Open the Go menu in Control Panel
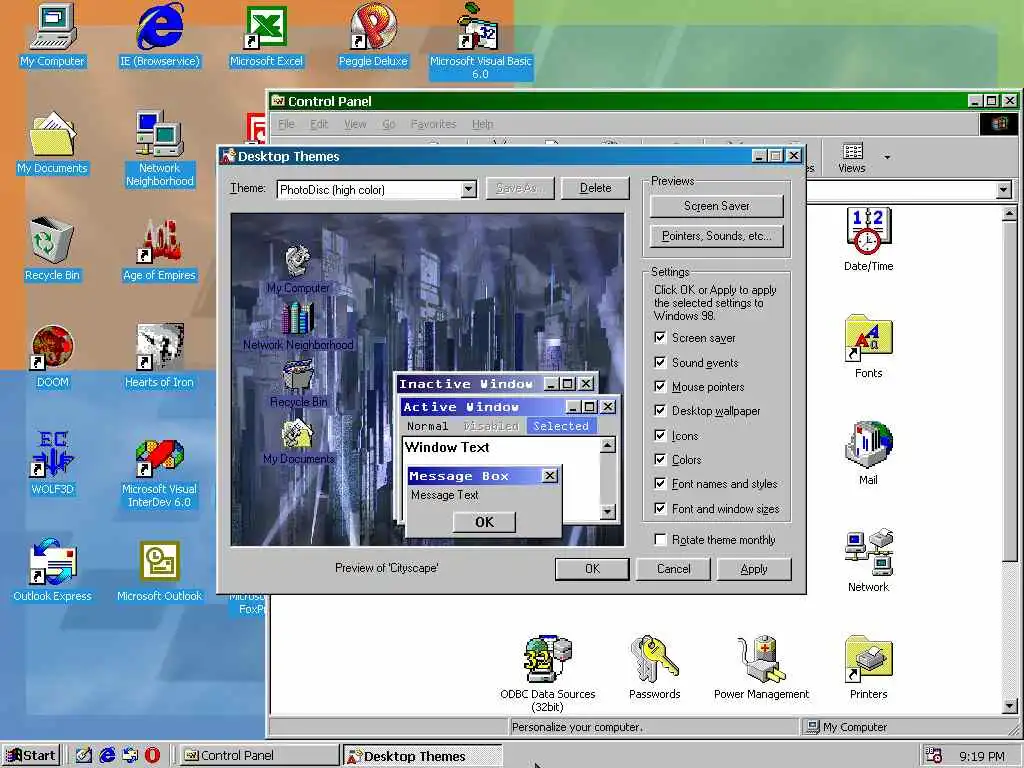 pos(389,124)
